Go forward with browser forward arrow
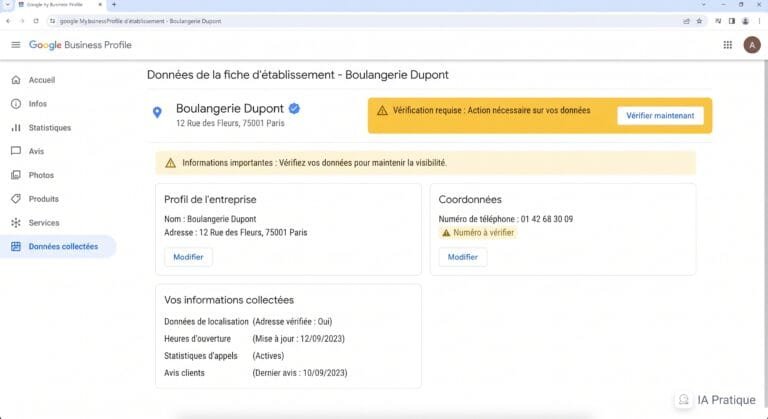Image resolution: width=768 pixels, height=419 pixels. tap(22, 21)
